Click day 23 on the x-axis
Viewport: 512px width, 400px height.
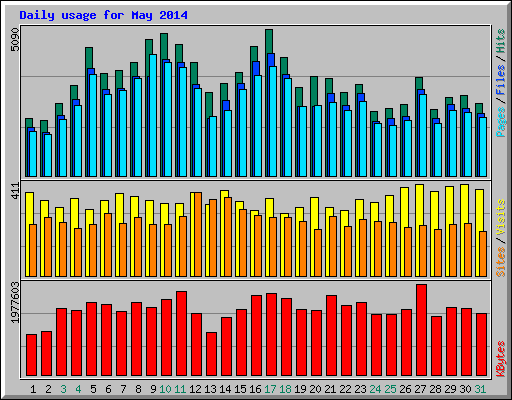tap(360, 389)
